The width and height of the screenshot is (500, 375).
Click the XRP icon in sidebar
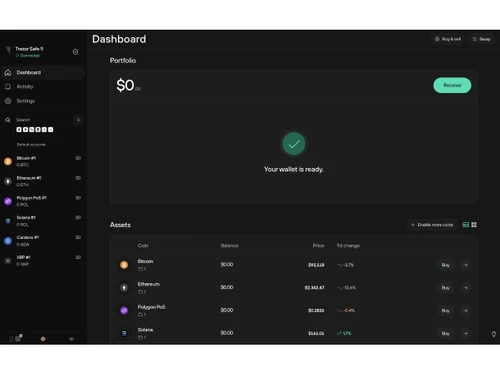point(8,261)
